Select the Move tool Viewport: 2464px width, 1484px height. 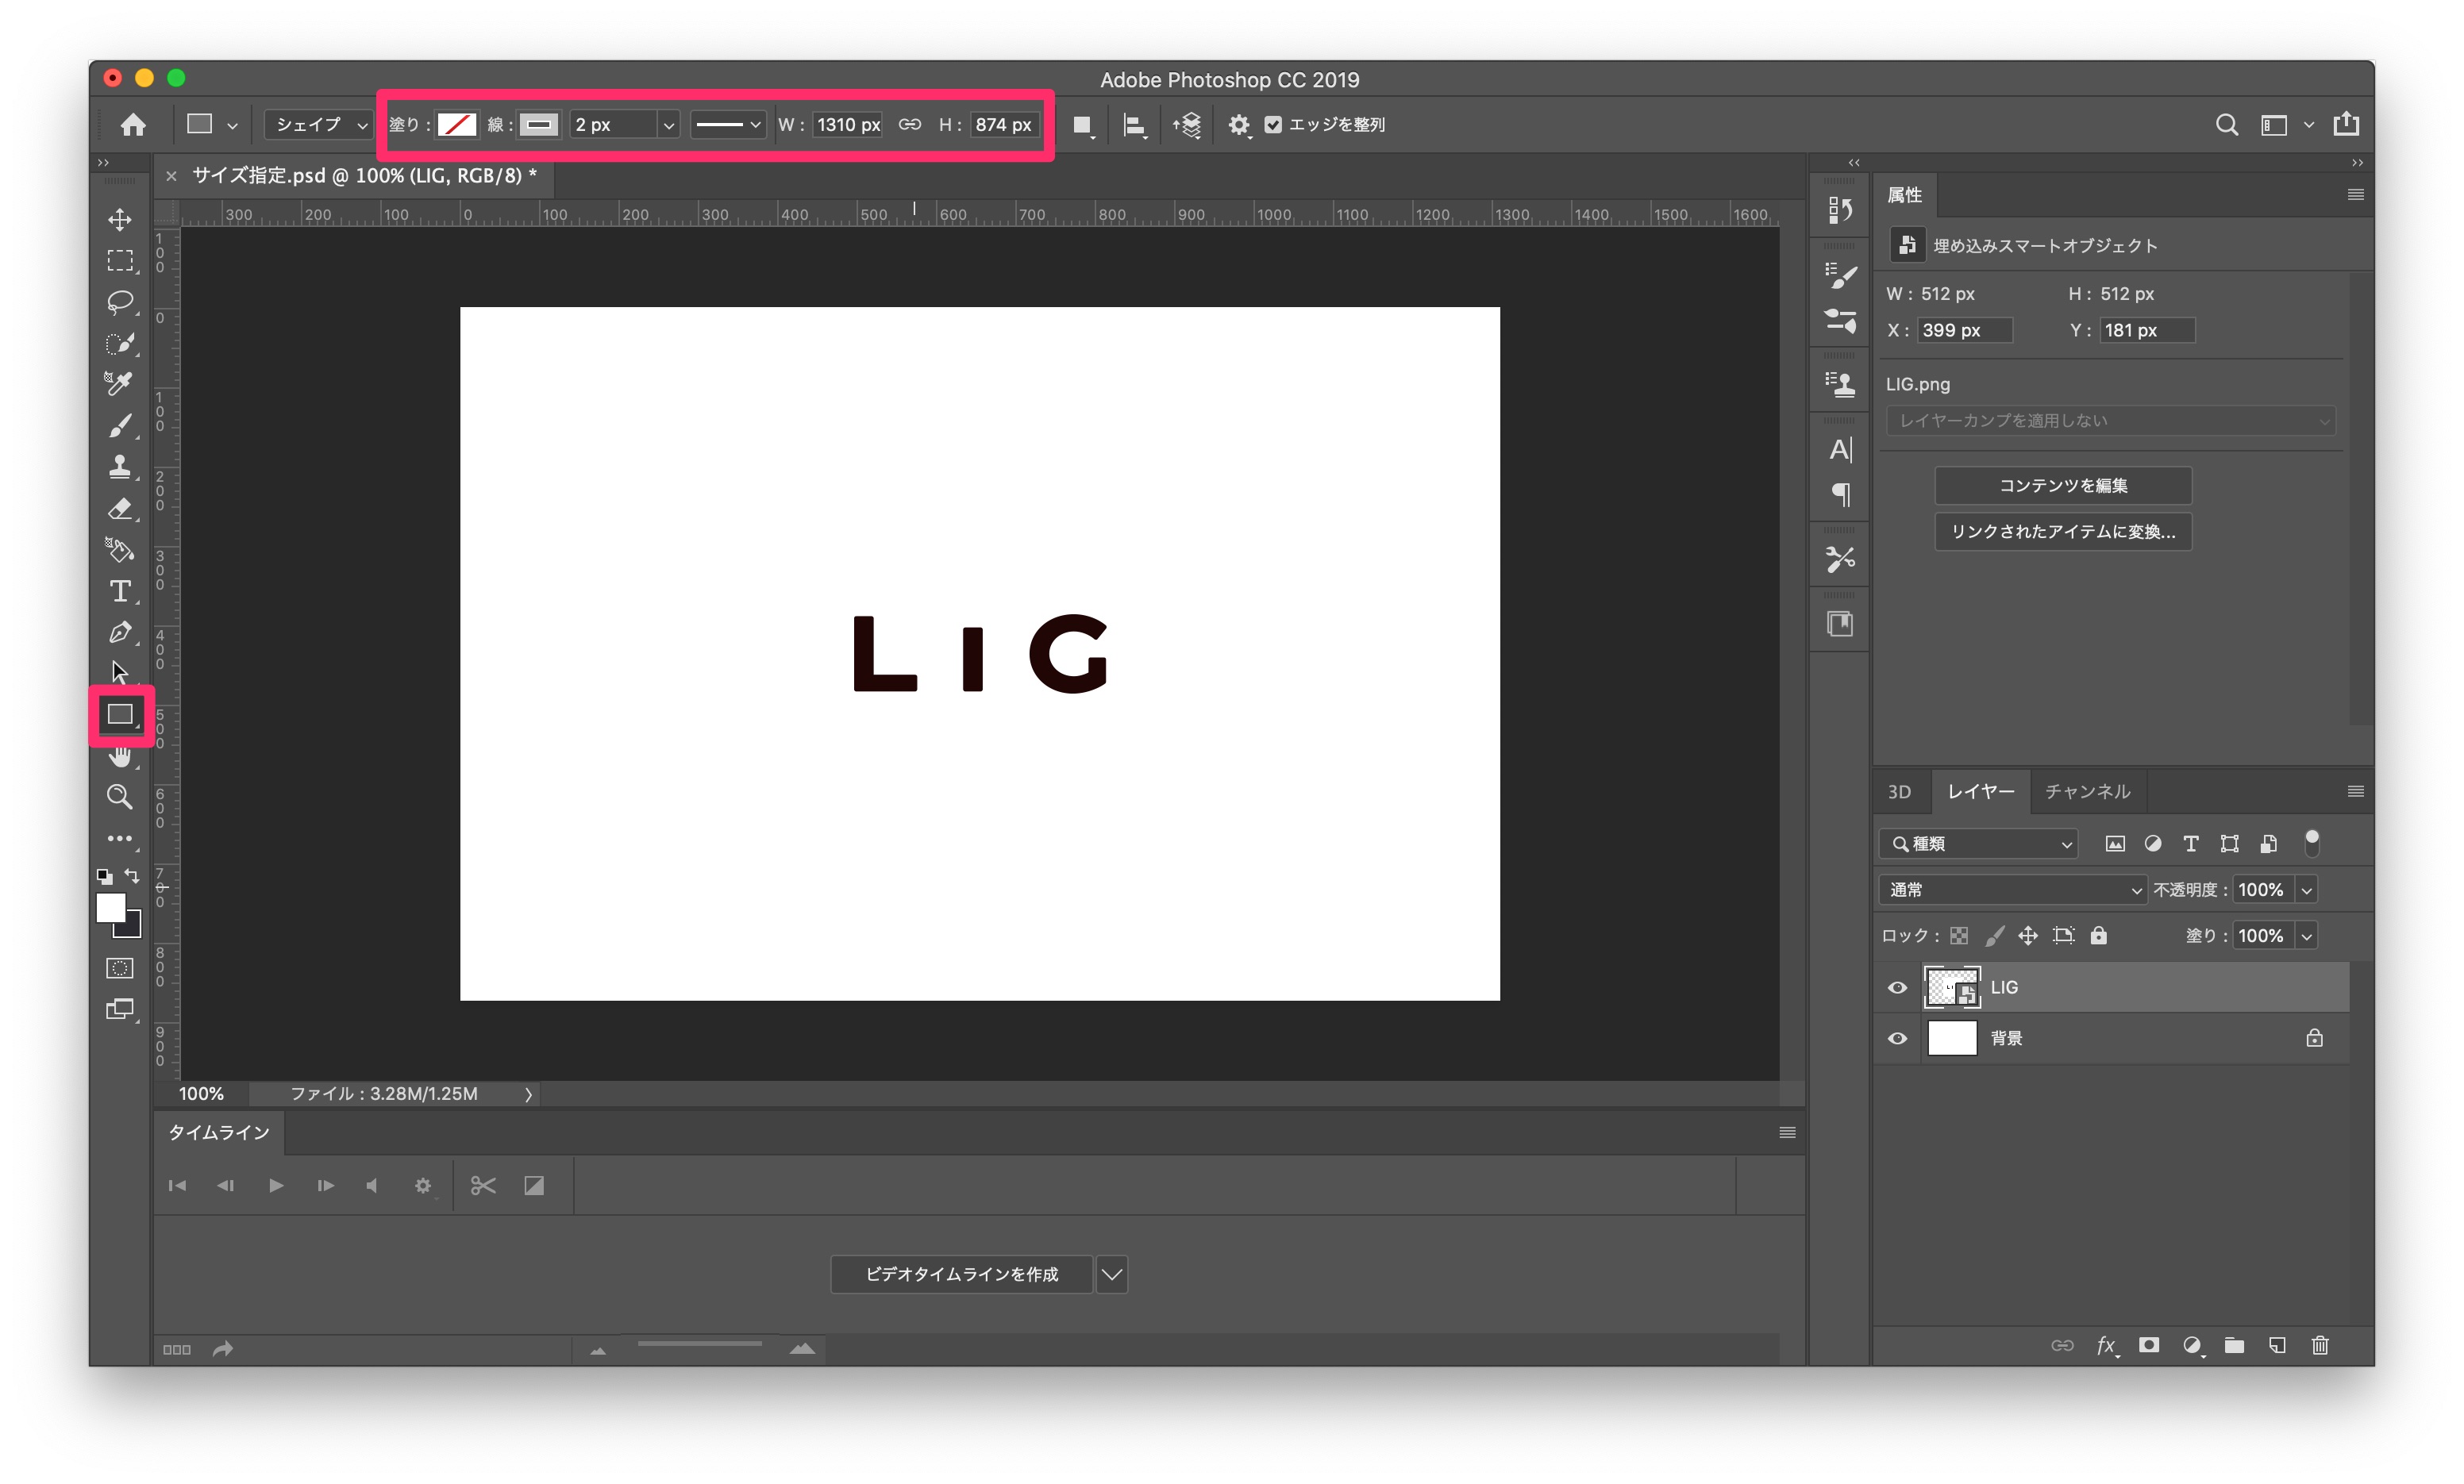[120, 219]
